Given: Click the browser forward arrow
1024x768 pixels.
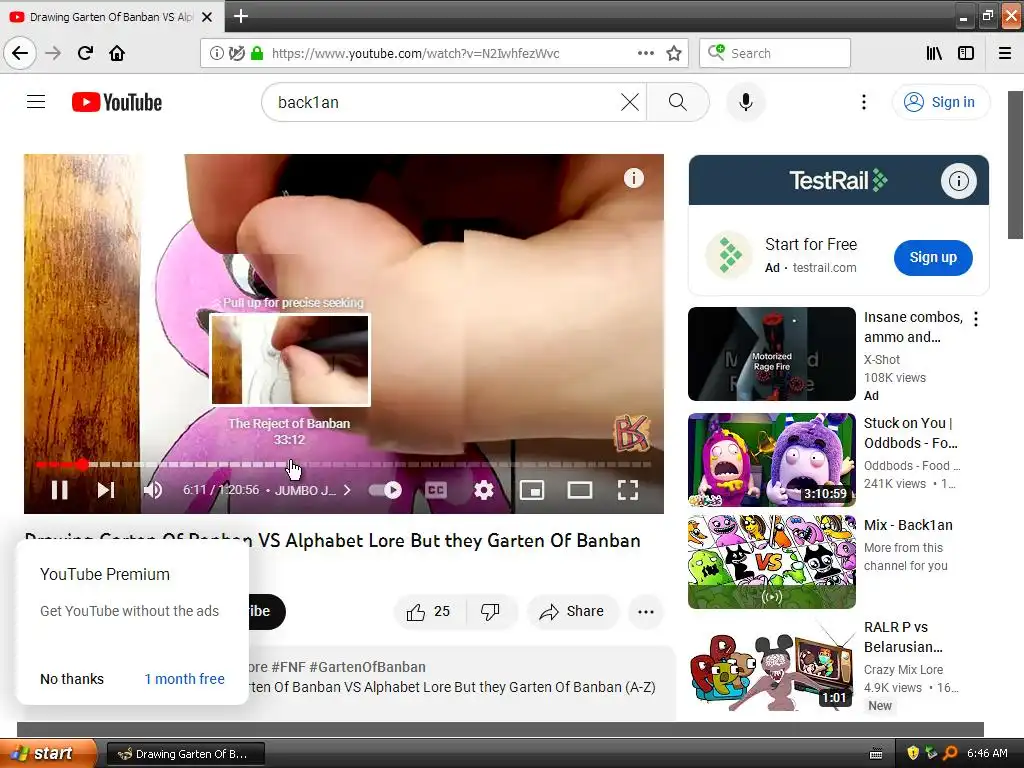Looking at the screenshot, I should [x=53, y=53].
